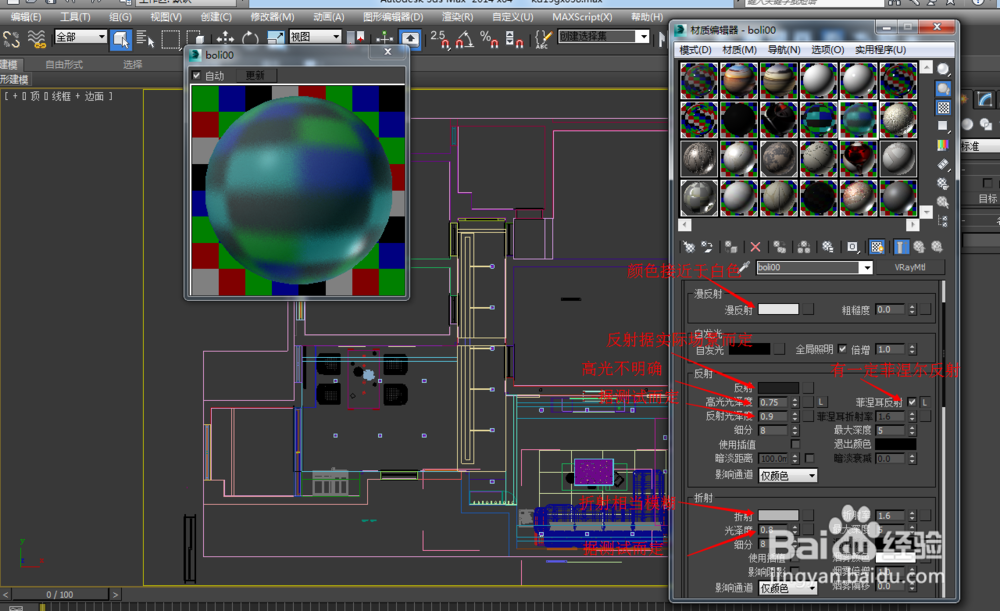Toggle the 暗淡距离 checkbox

809,458
